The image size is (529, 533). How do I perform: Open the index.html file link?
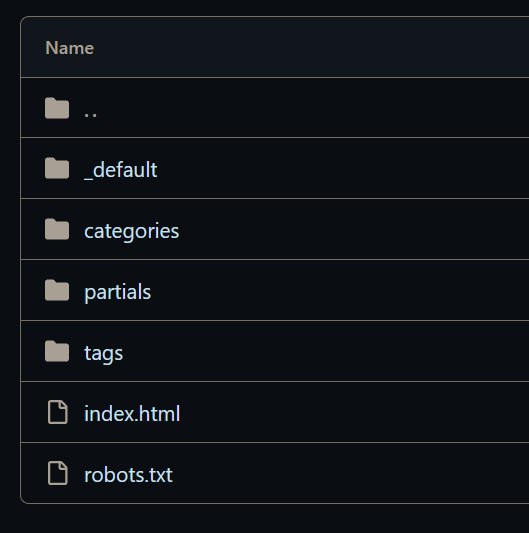pos(132,414)
